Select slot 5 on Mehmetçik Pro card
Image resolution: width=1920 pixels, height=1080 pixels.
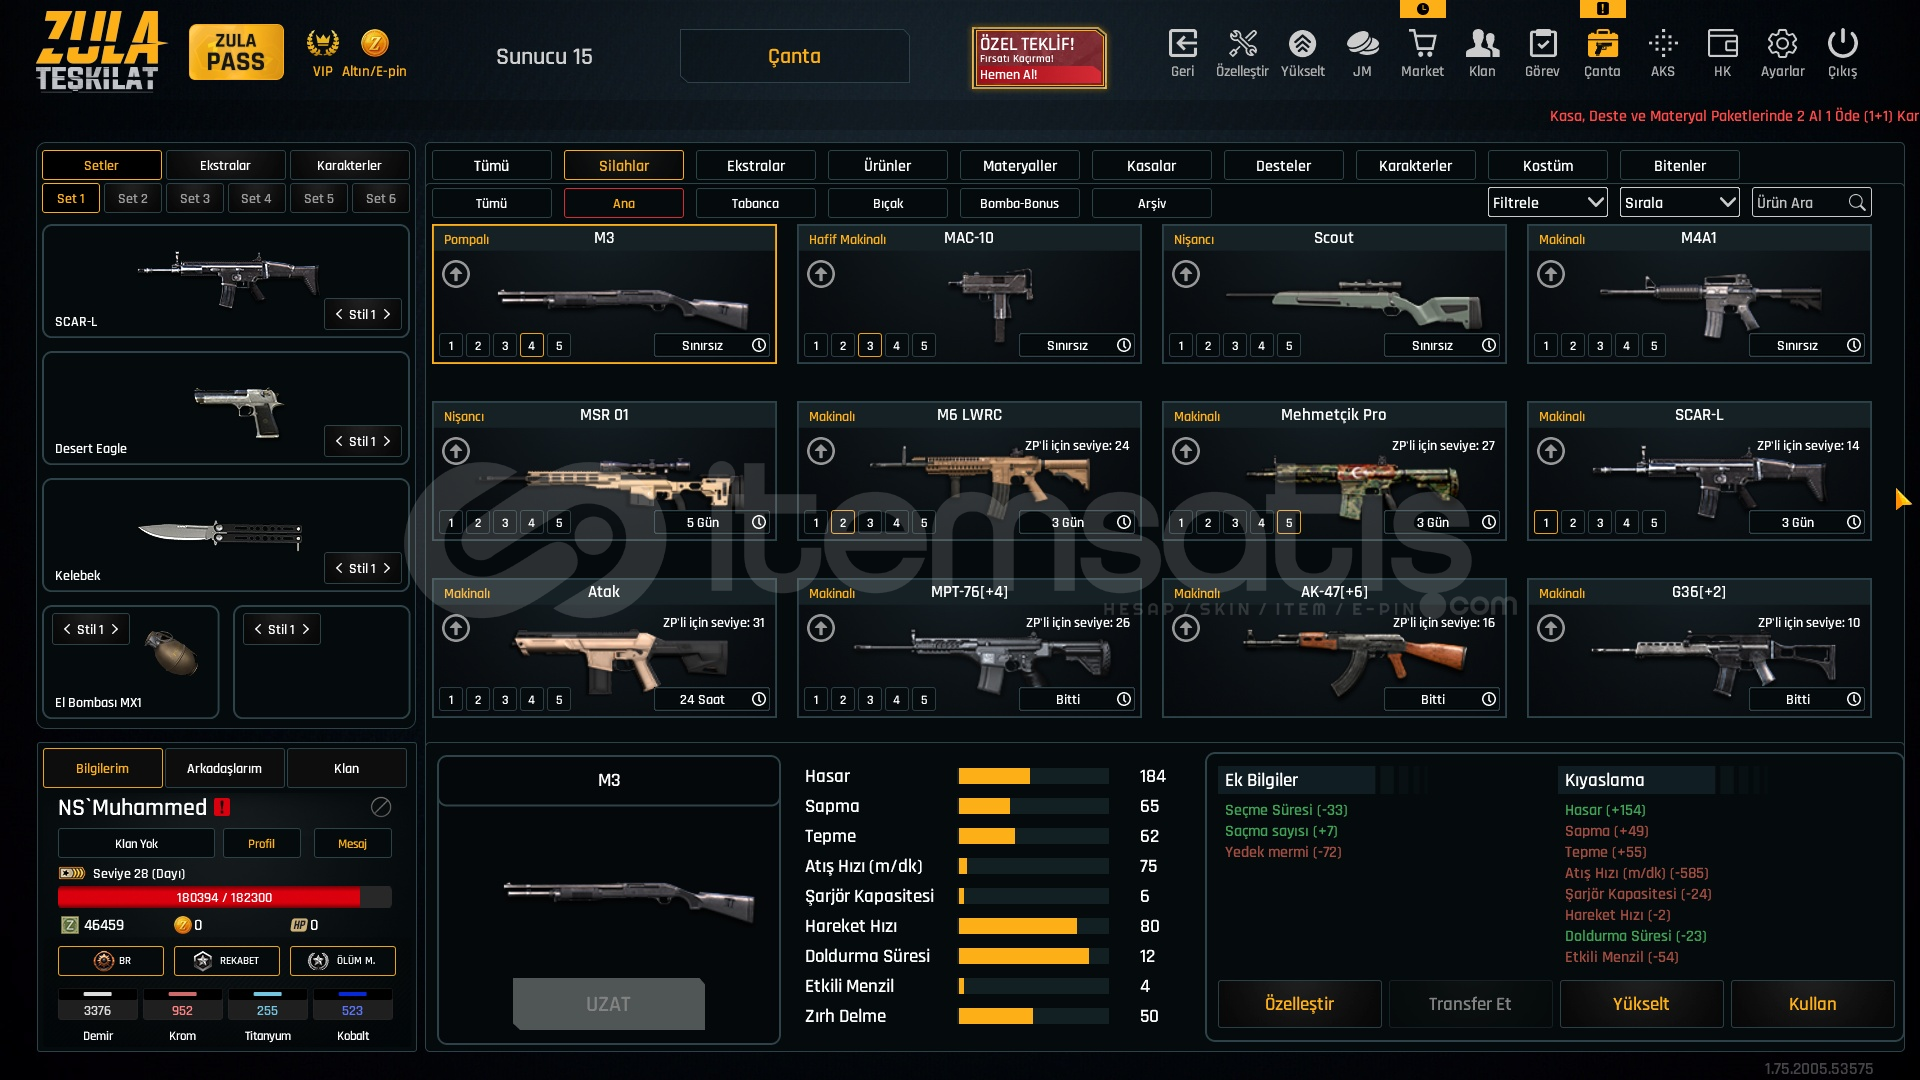pos(1289,523)
